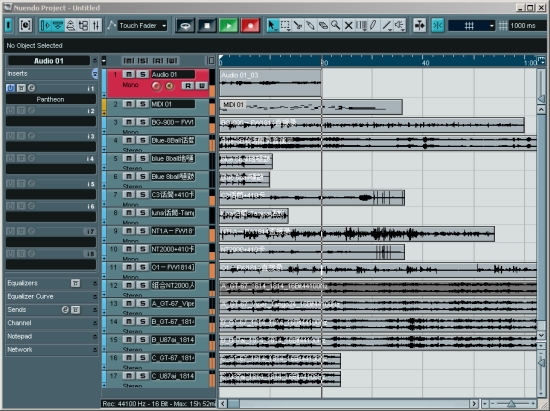Mute the MIDI 01 track

click(x=129, y=104)
